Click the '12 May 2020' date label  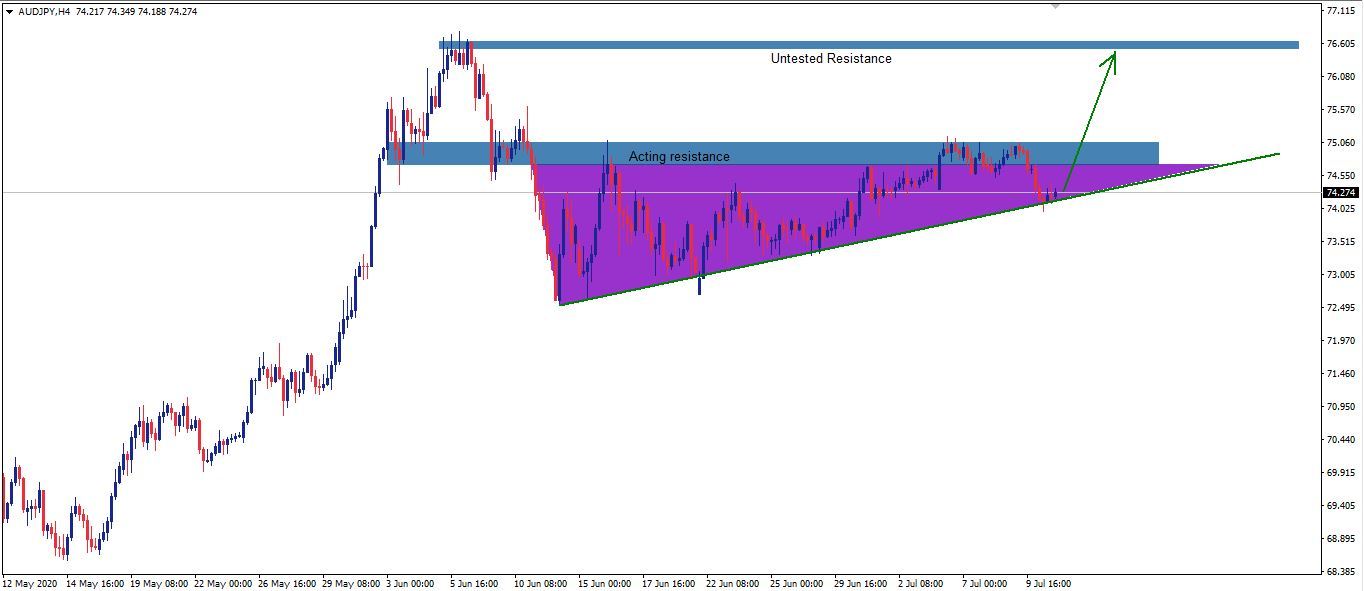[x=30, y=583]
